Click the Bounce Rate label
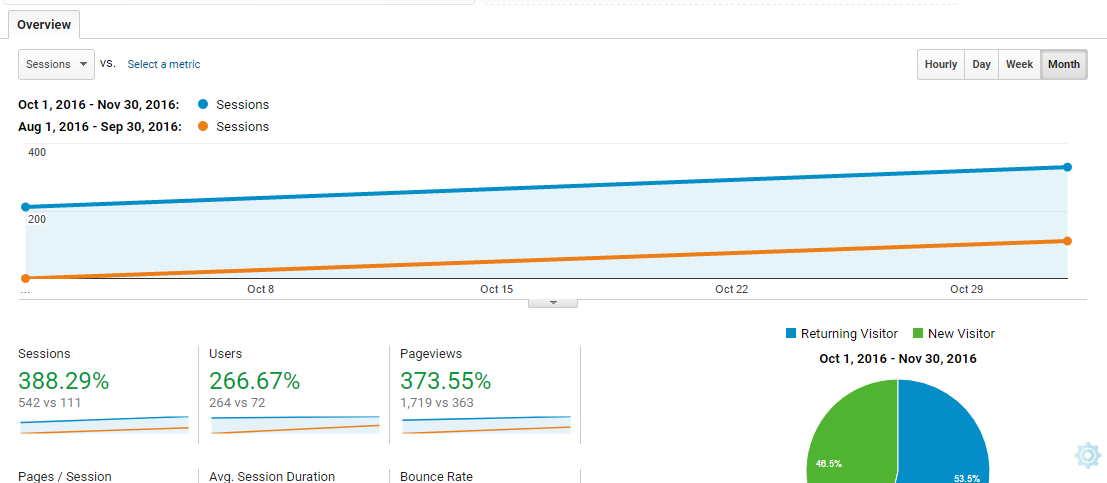Viewport: 1107px width, 483px height. [x=436, y=477]
